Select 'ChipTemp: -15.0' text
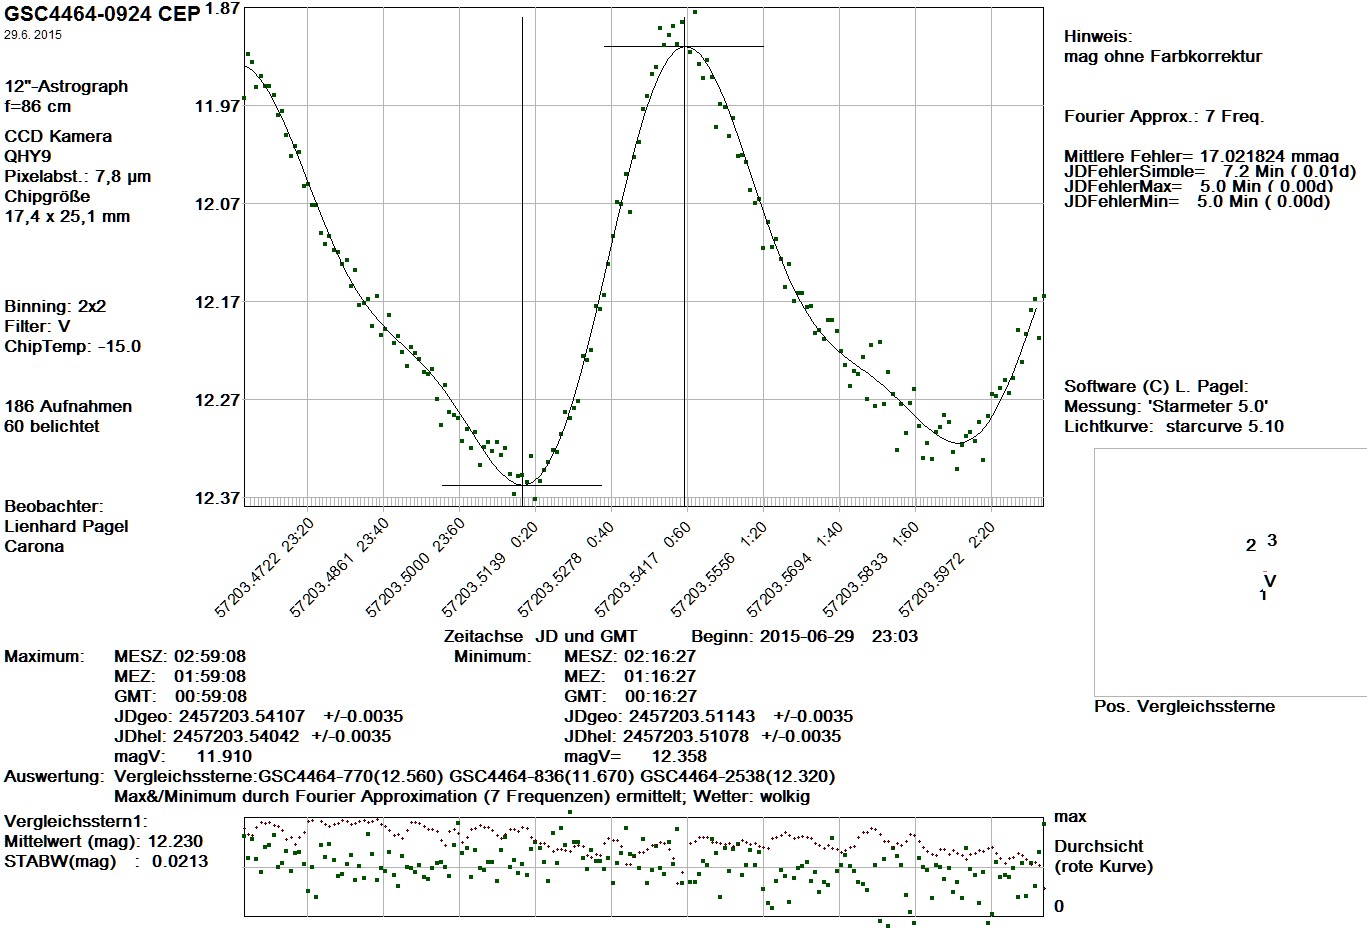The height and width of the screenshot is (928, 1367). 73,346
